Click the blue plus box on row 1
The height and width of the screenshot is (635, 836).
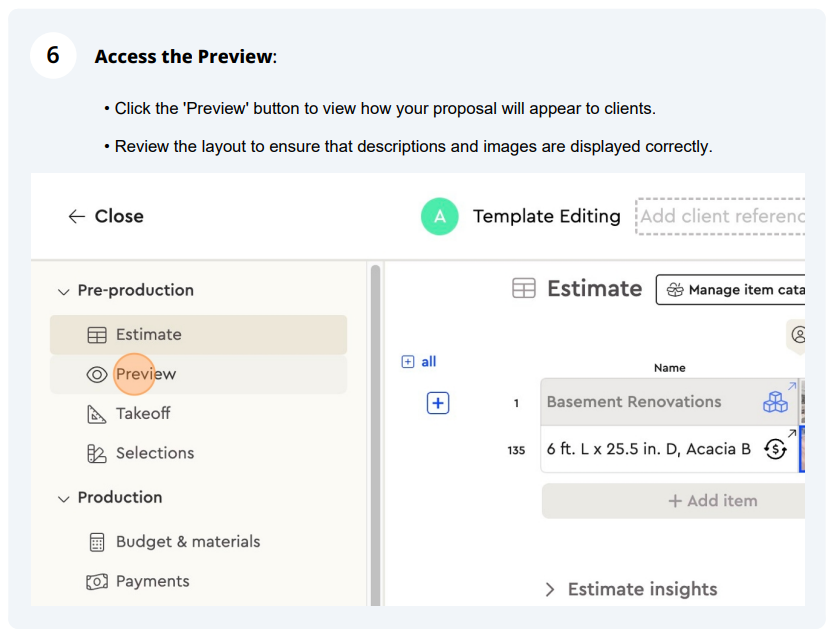(438, 403)
